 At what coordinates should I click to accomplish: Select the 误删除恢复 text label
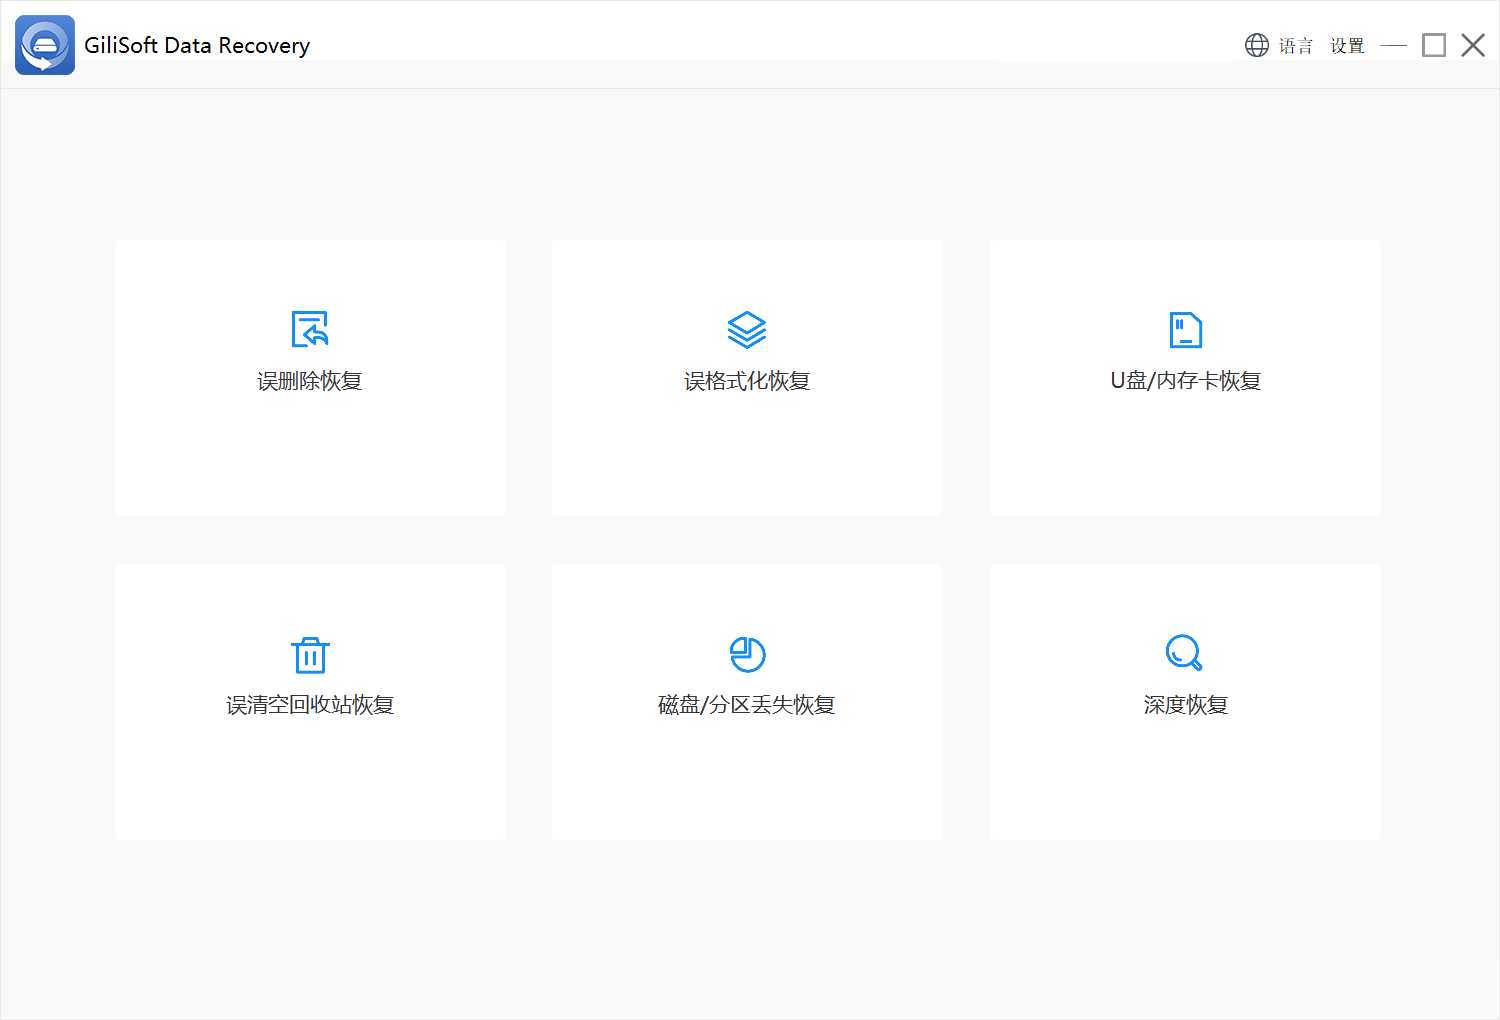point(310,381)
